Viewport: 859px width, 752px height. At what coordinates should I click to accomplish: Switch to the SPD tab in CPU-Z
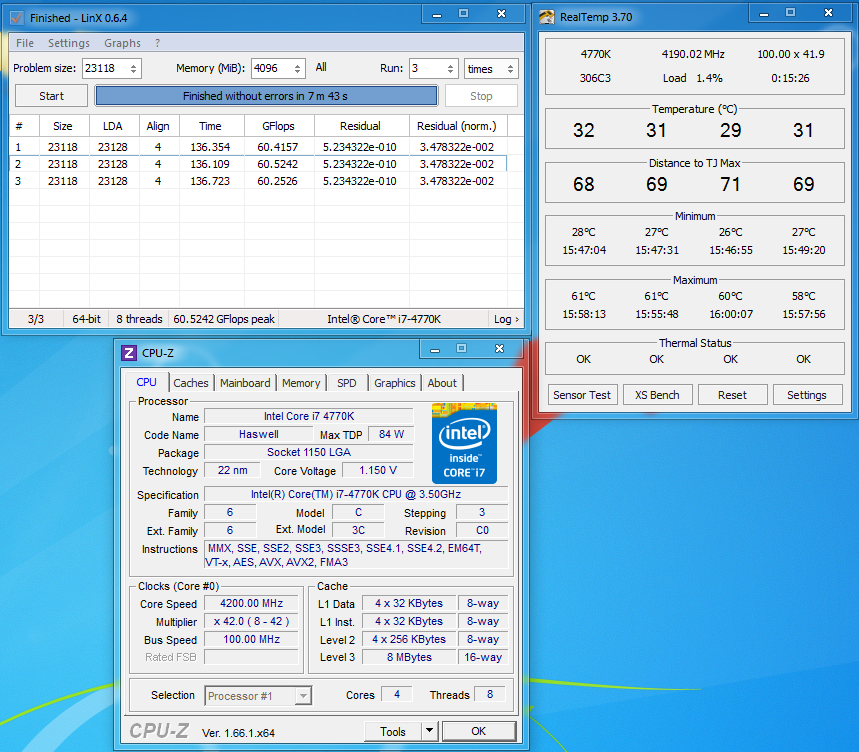[346, 383]
